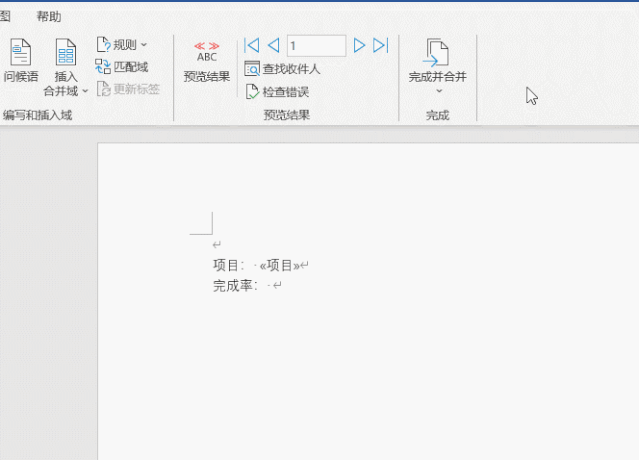
Task: Click the greyed 更新标签 button
Action: [x=128, y=89]
